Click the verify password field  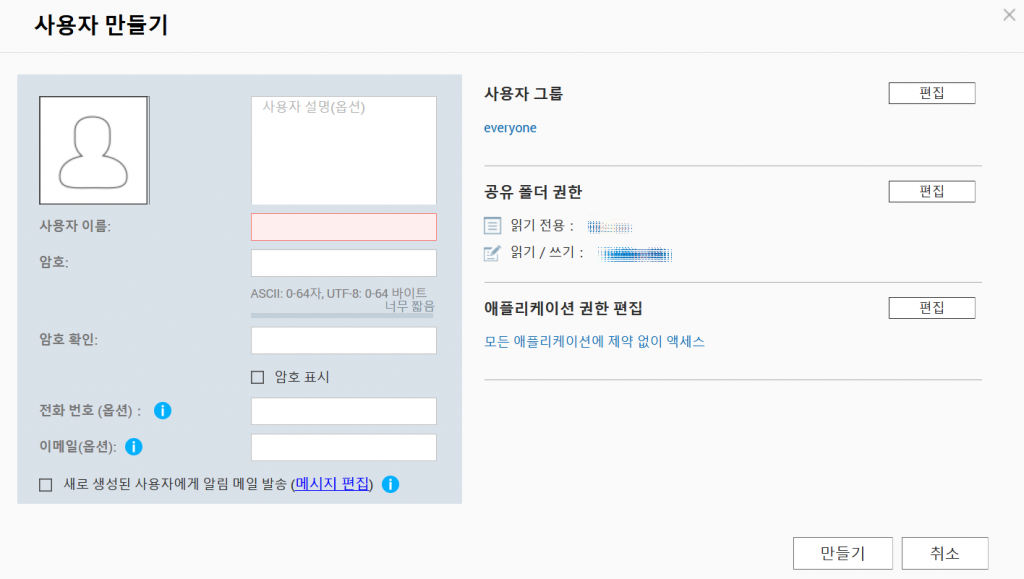click(344, 341)
